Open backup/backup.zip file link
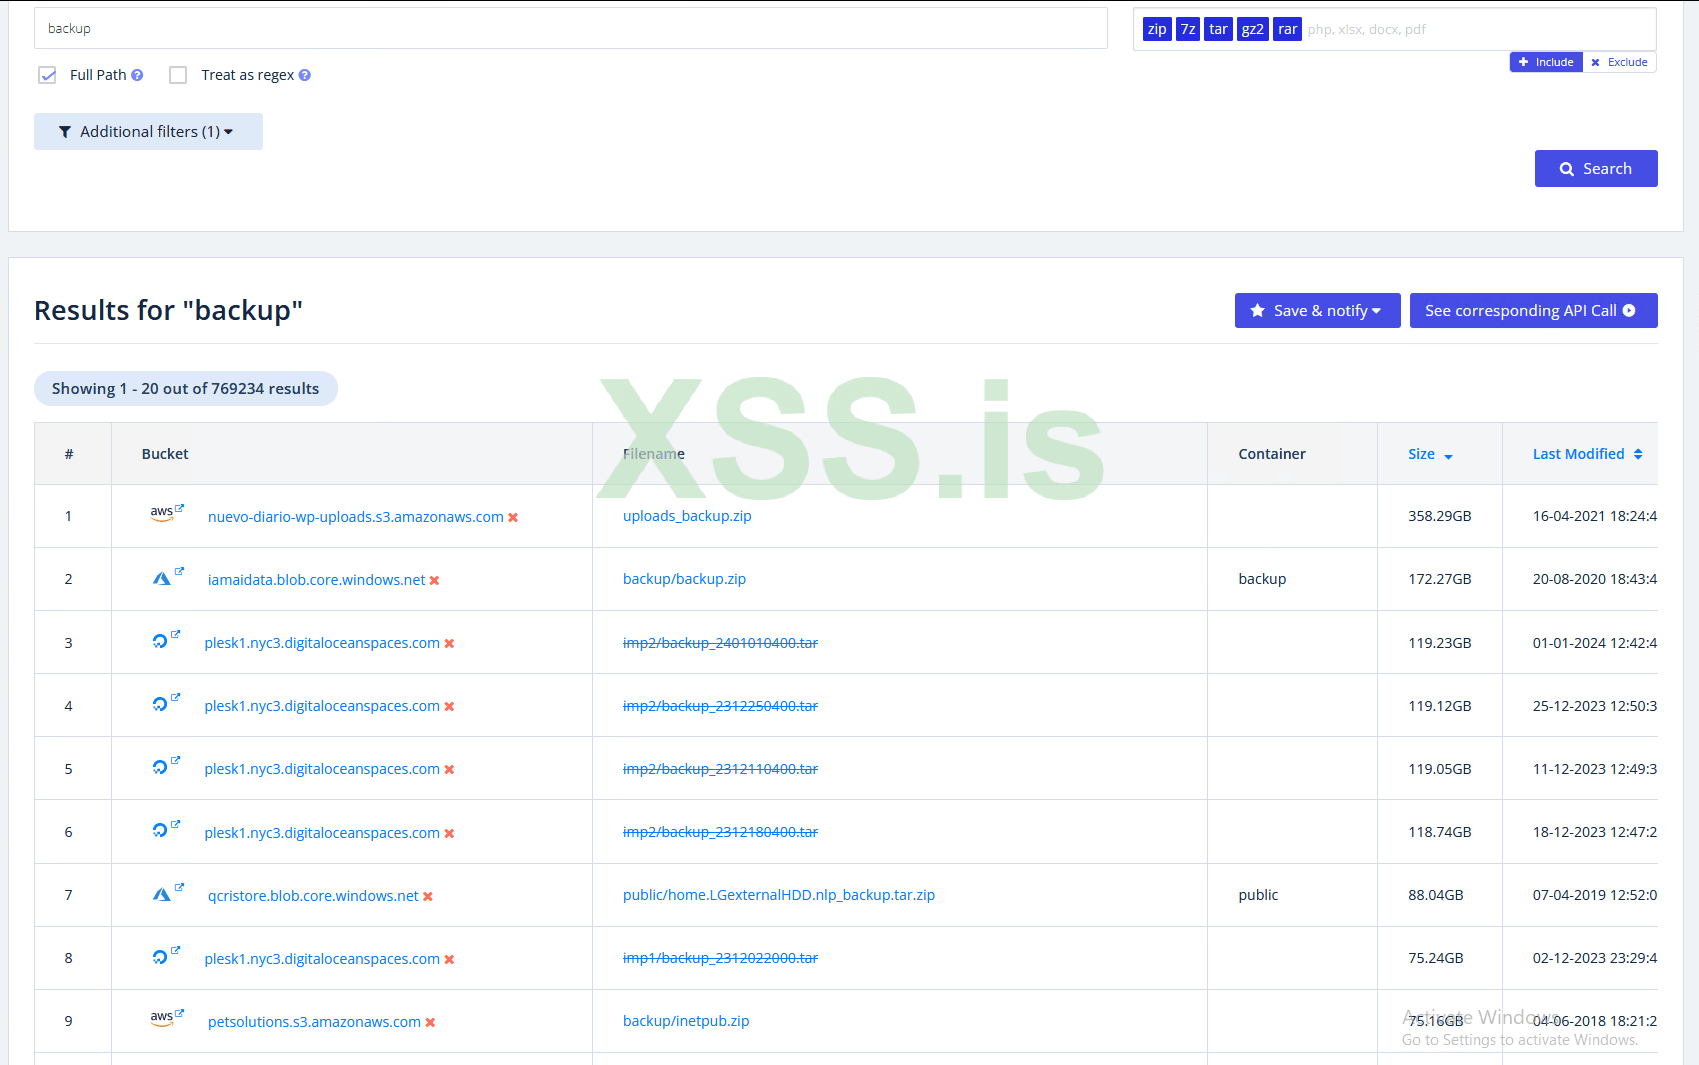 point(684,579)
